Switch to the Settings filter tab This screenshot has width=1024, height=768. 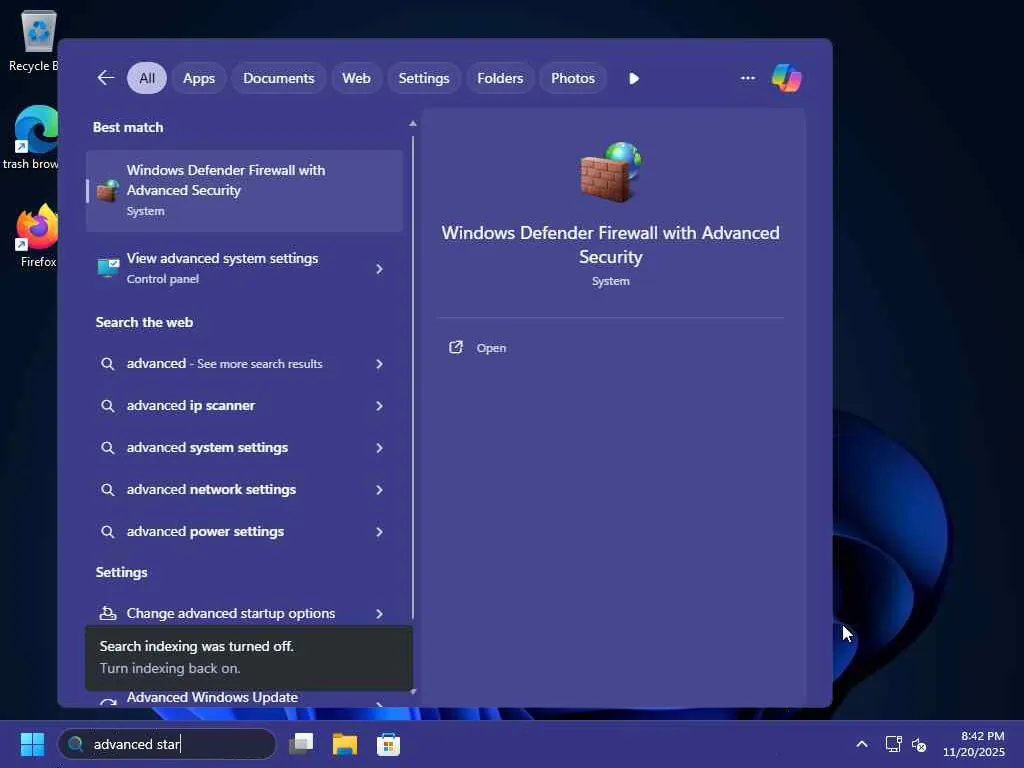tap(424, 78)
